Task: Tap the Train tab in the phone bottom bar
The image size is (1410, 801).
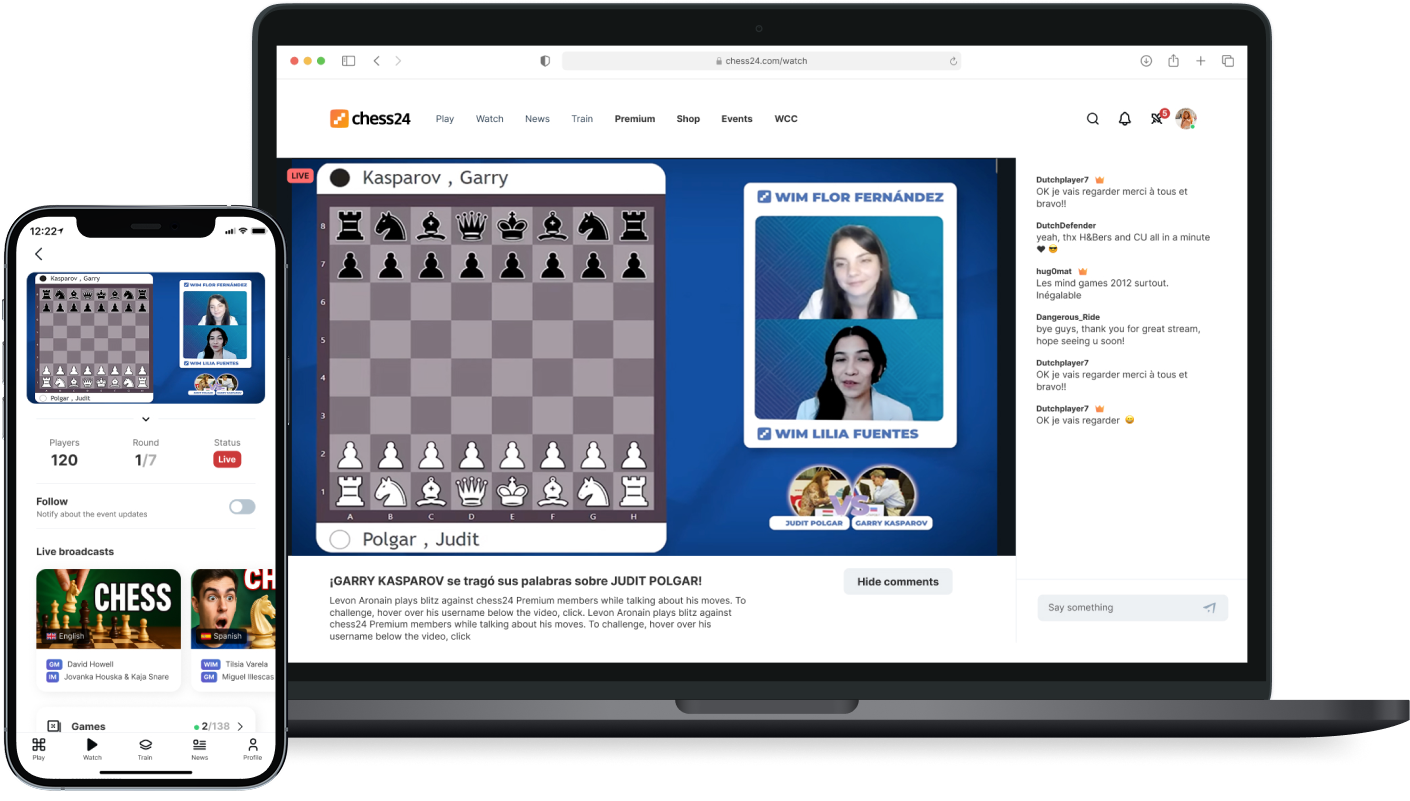Action: pyautogui.click(x=145, y=749)
